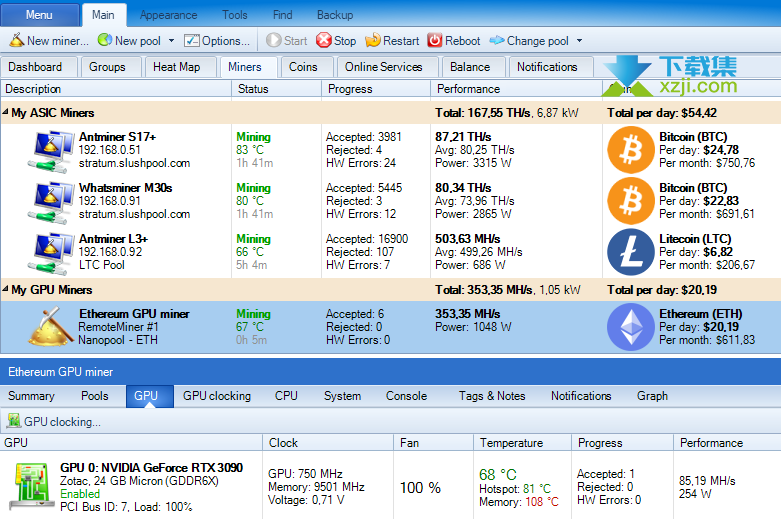Sort by the top Performance column header
The height and width of the screenshot is (519, 781).
(x=517, y=89)
